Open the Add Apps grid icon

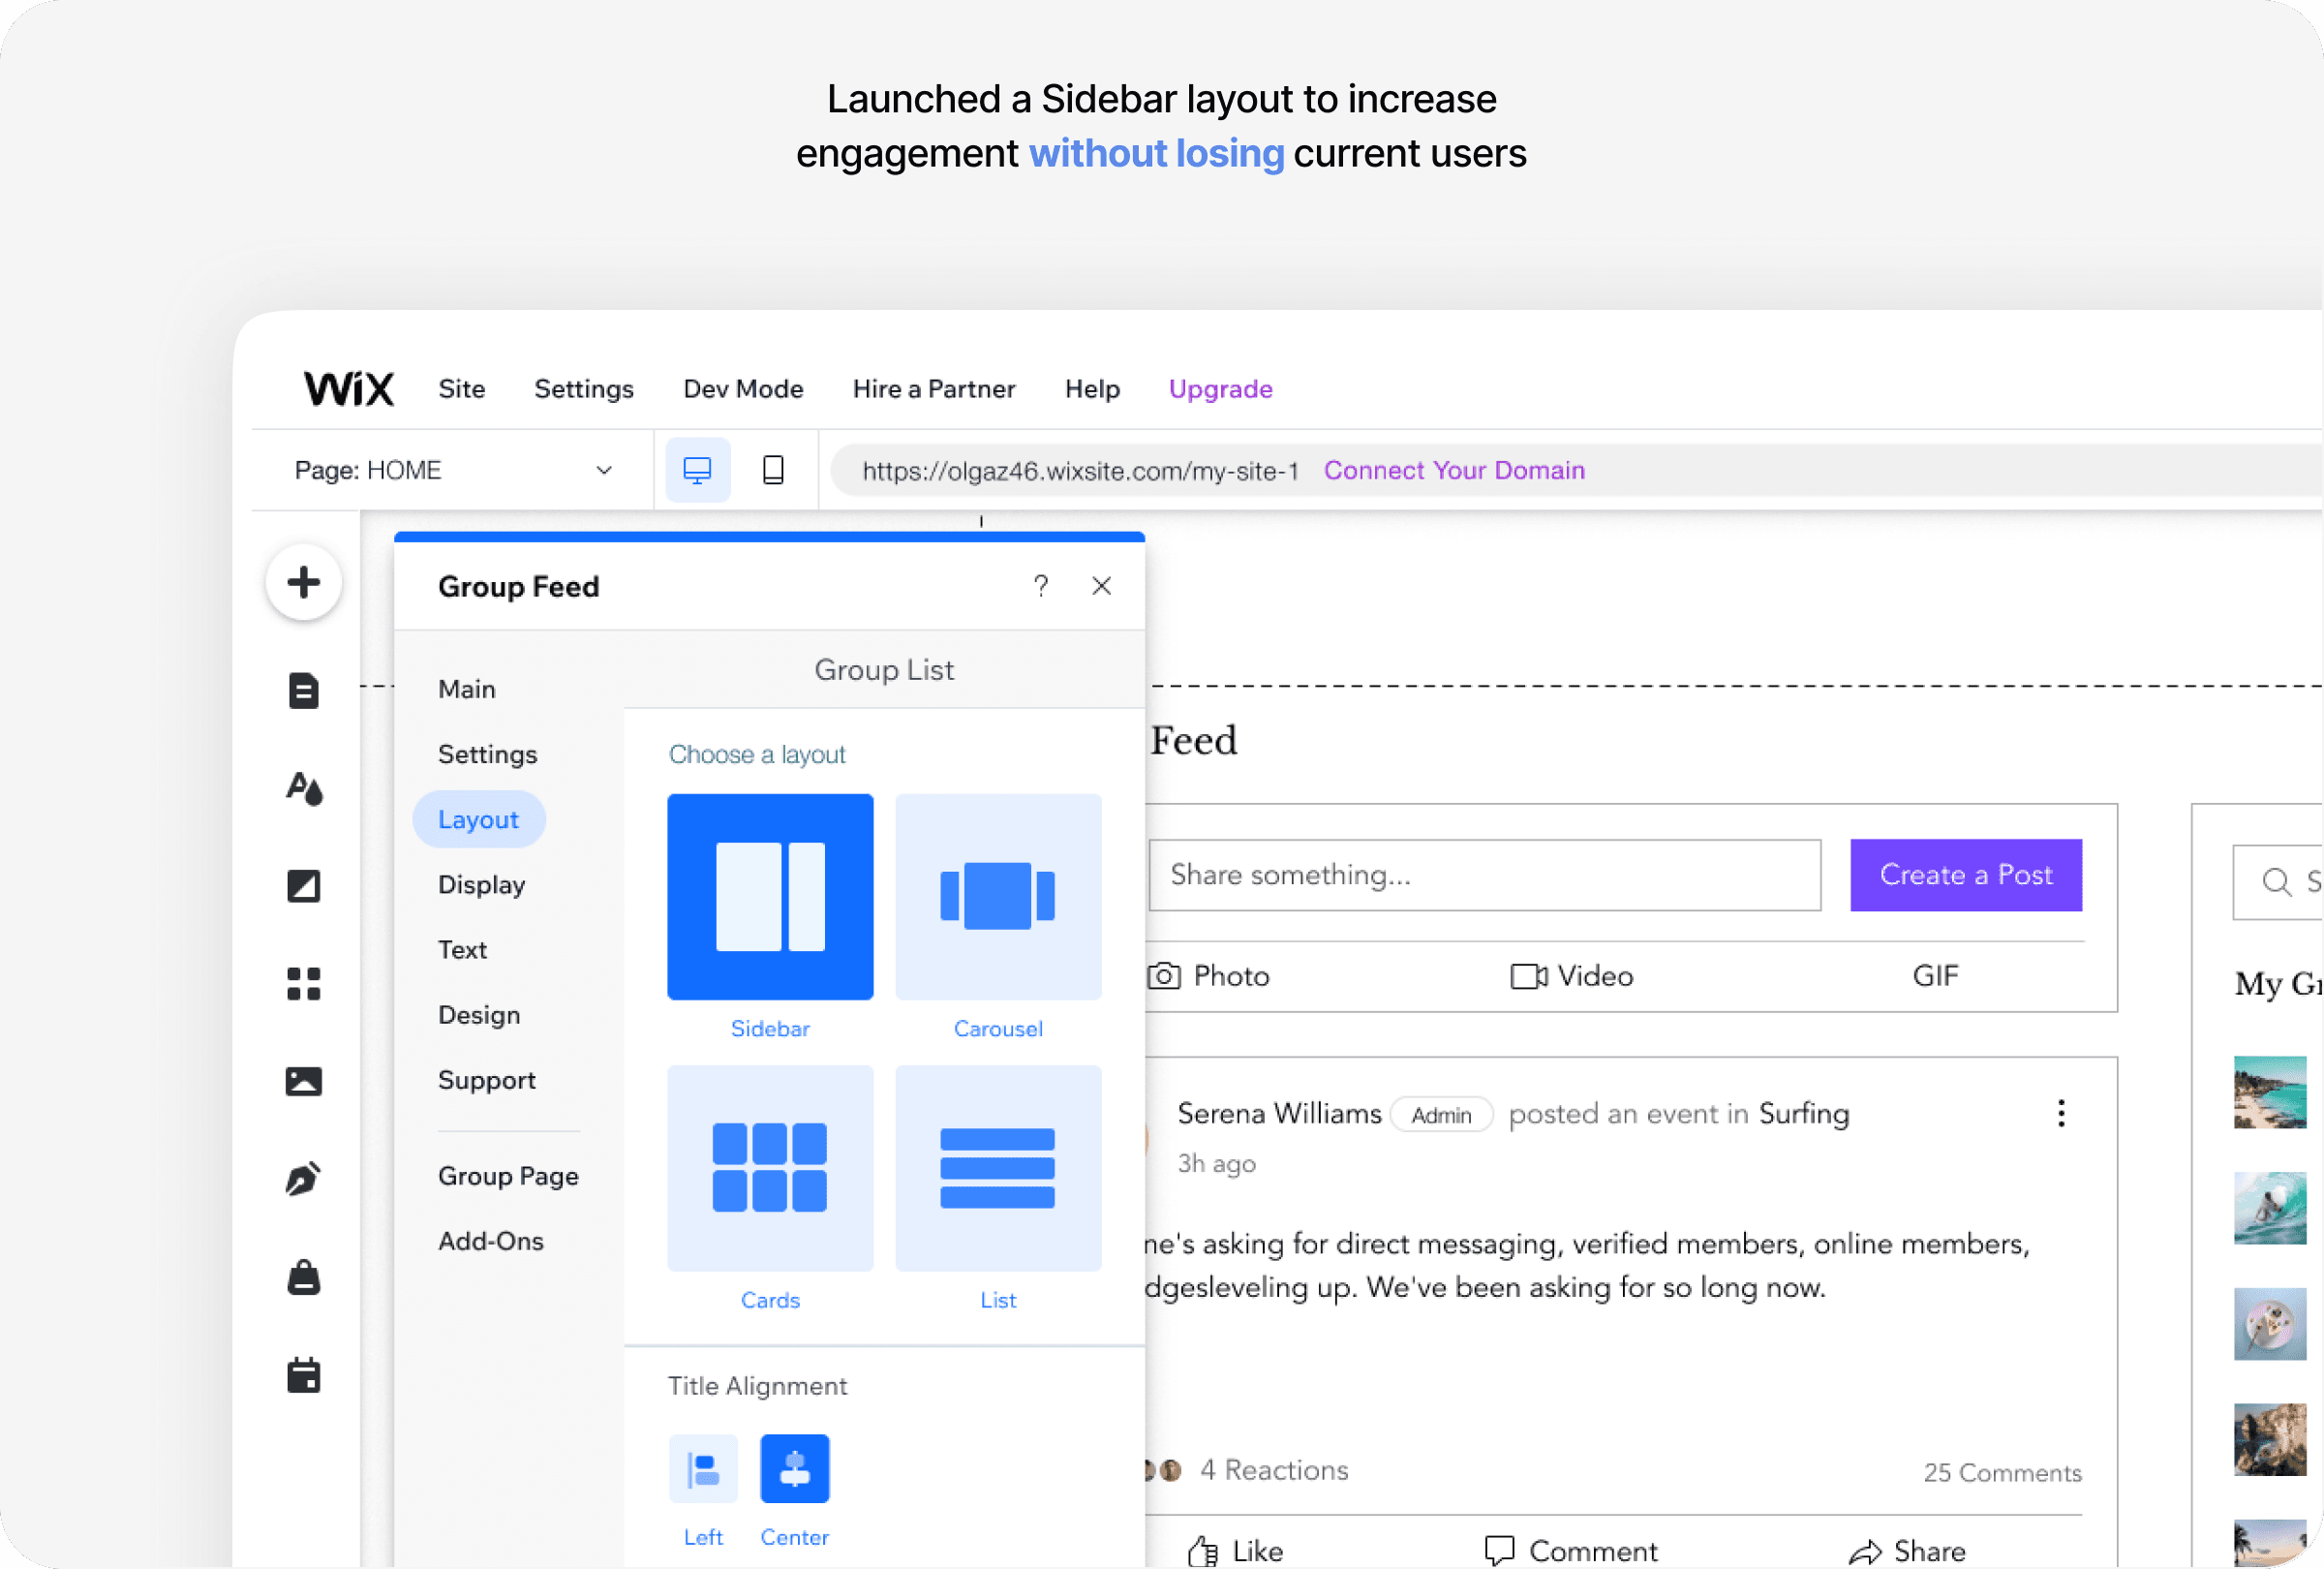click(303, 984)
